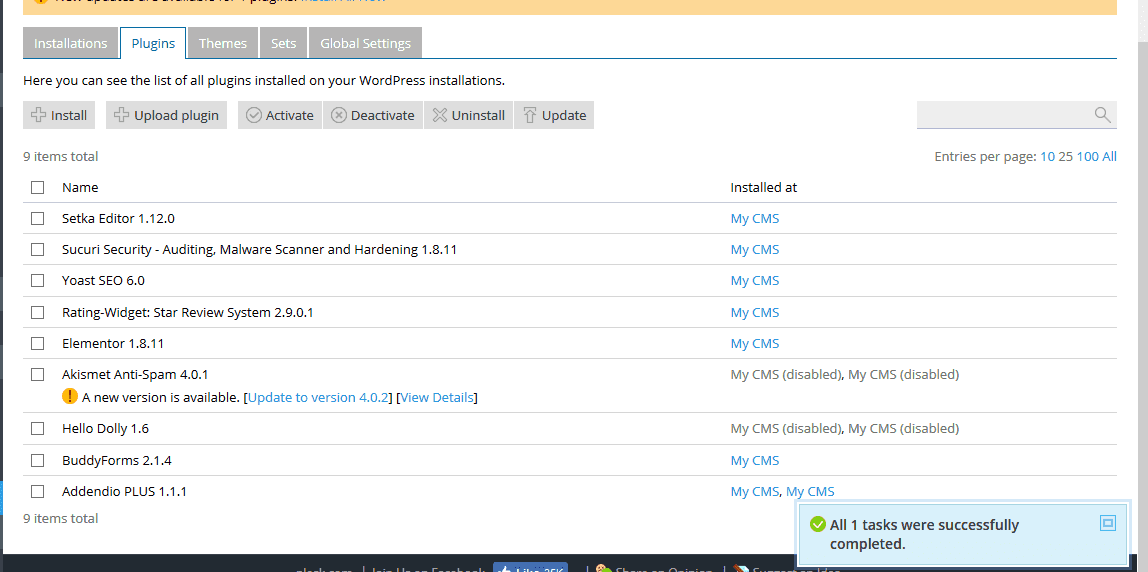Select the Plugins tab
The width and height of the screenshot is (1148, 572).
153,43
